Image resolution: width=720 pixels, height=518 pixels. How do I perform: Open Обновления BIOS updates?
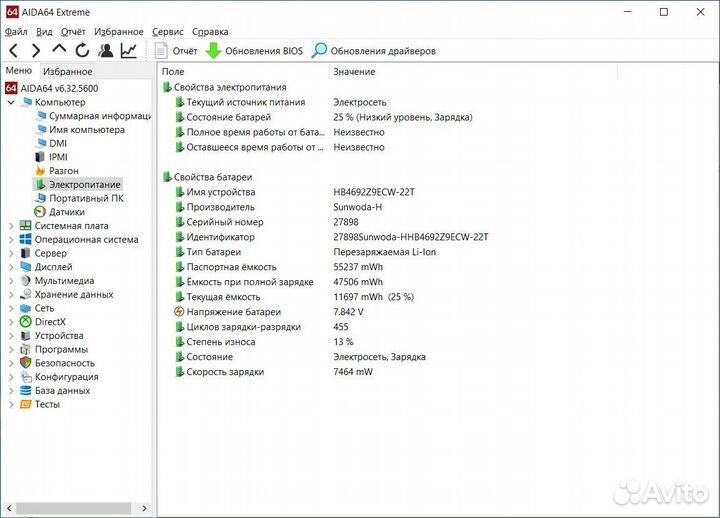254,51
